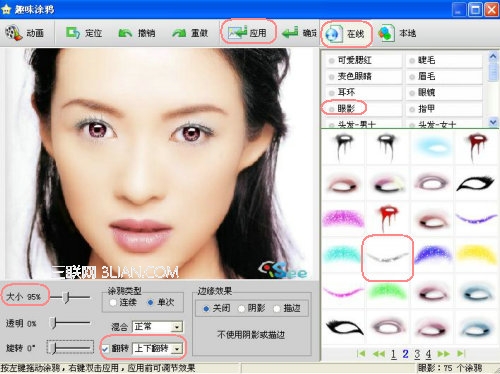This screenshot has height=374, width=500.
Task: Select the 变色眼睛 category
Action: (363, 76)
